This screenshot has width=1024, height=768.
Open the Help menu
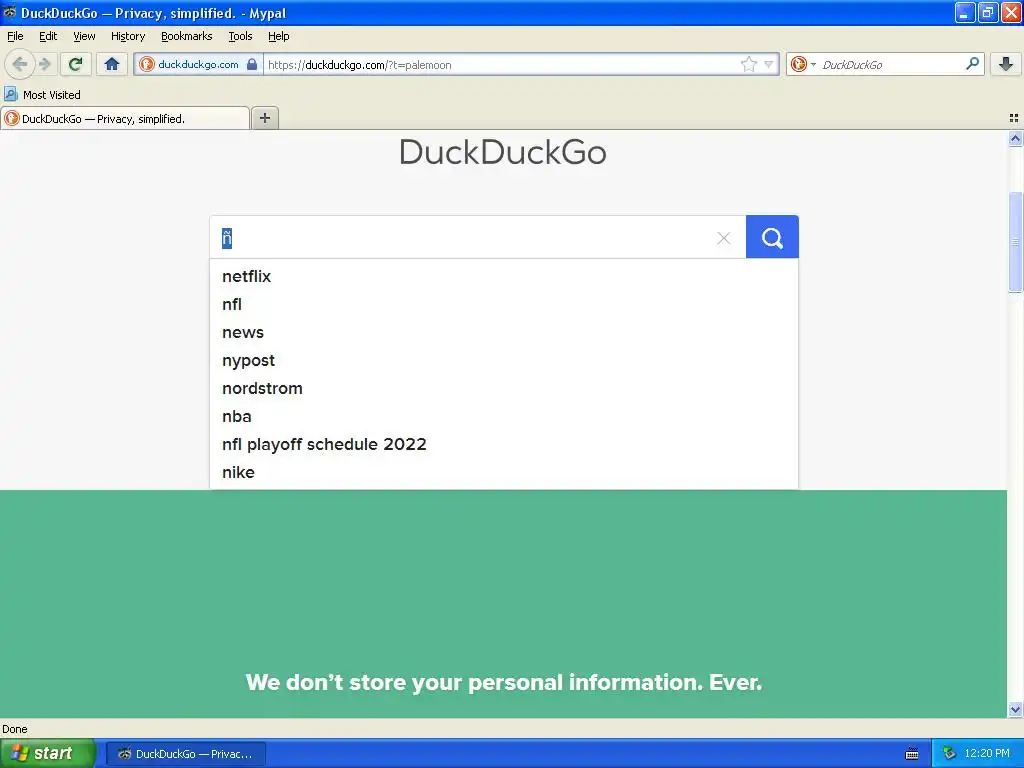(x=279, y=36)
